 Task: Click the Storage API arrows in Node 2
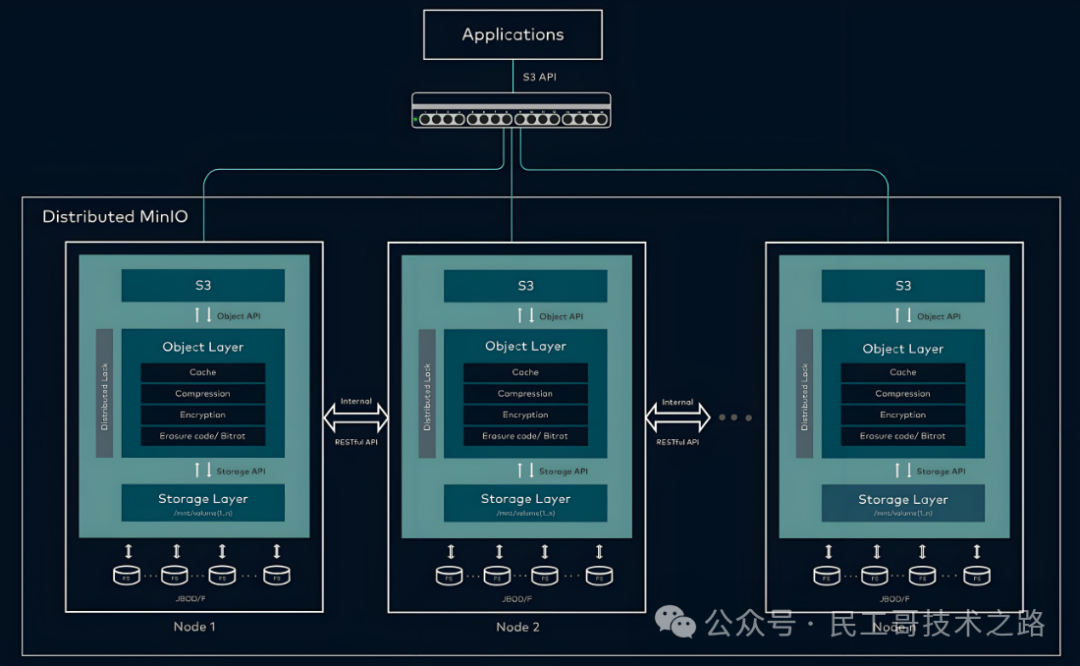pos(526,470)
